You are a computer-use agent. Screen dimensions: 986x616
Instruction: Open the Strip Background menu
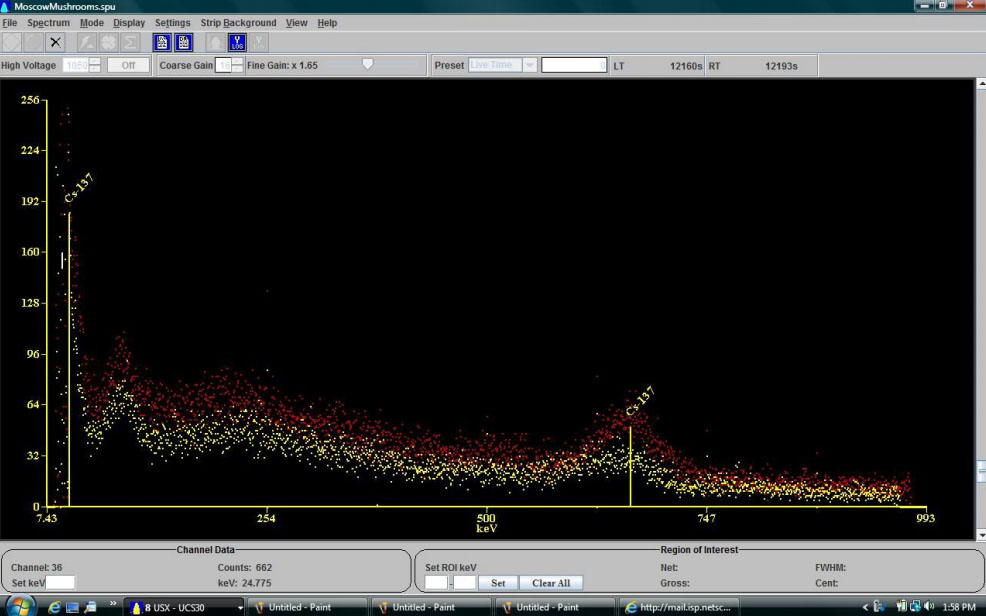tap(238, 23)
